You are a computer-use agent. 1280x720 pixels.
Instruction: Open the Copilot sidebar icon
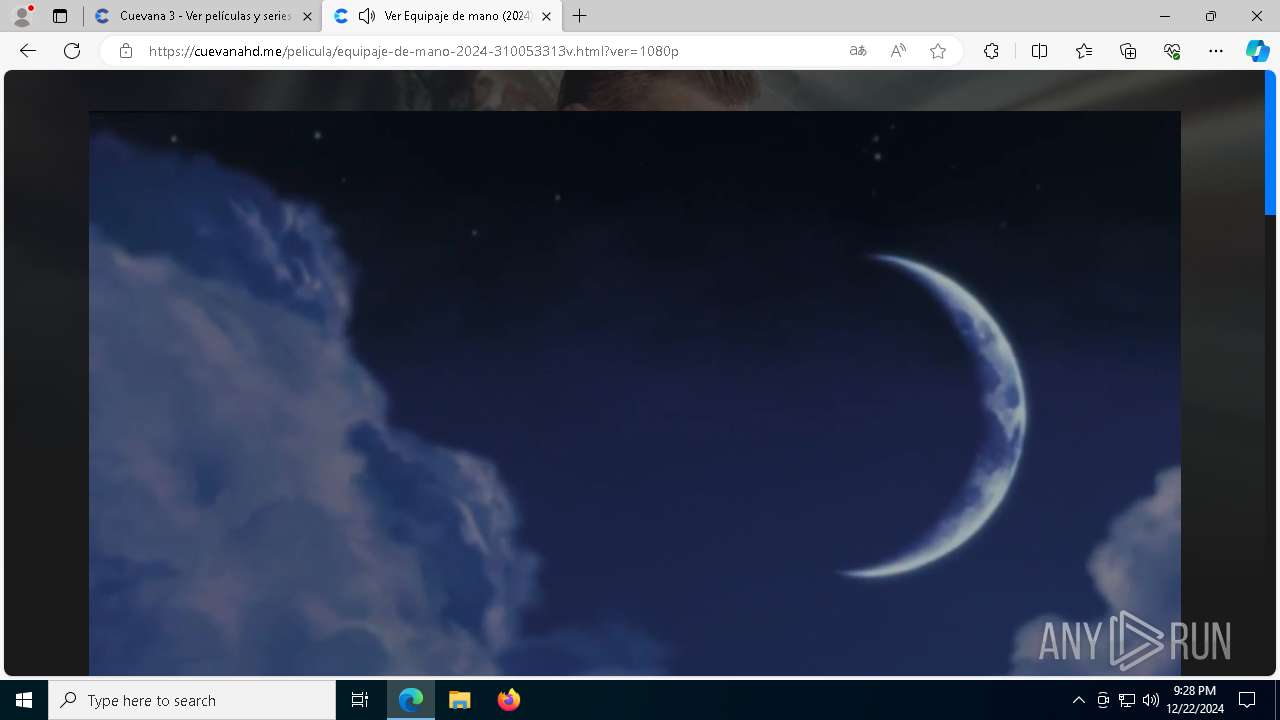tap(1258, 51)
